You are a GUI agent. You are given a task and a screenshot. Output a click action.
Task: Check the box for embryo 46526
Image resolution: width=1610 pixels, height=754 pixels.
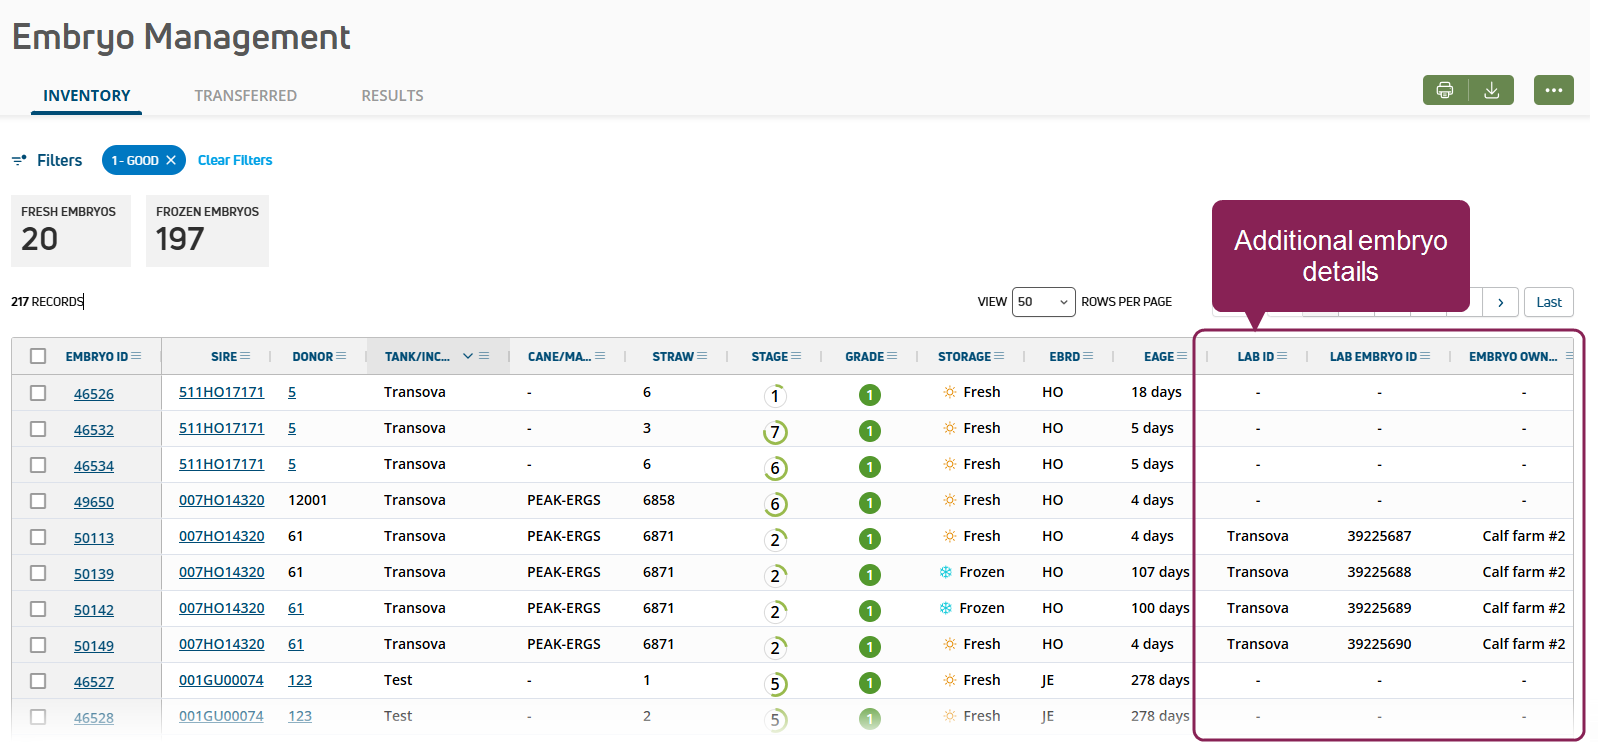38,393
